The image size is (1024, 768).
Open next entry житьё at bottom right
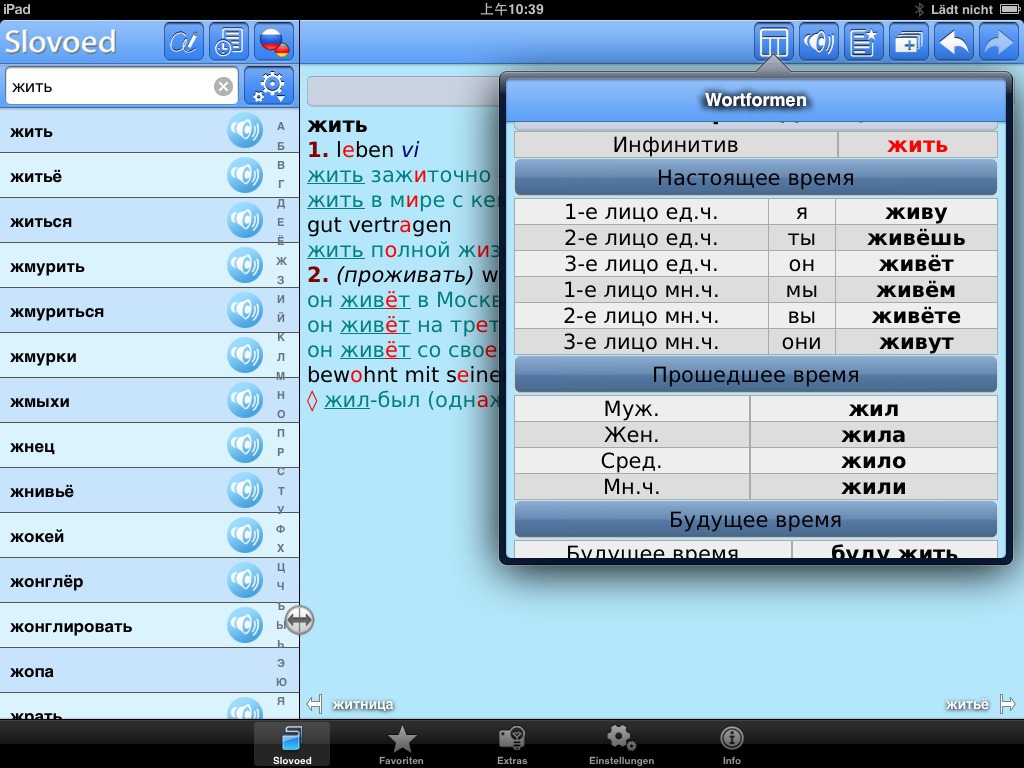pos(980,705)
